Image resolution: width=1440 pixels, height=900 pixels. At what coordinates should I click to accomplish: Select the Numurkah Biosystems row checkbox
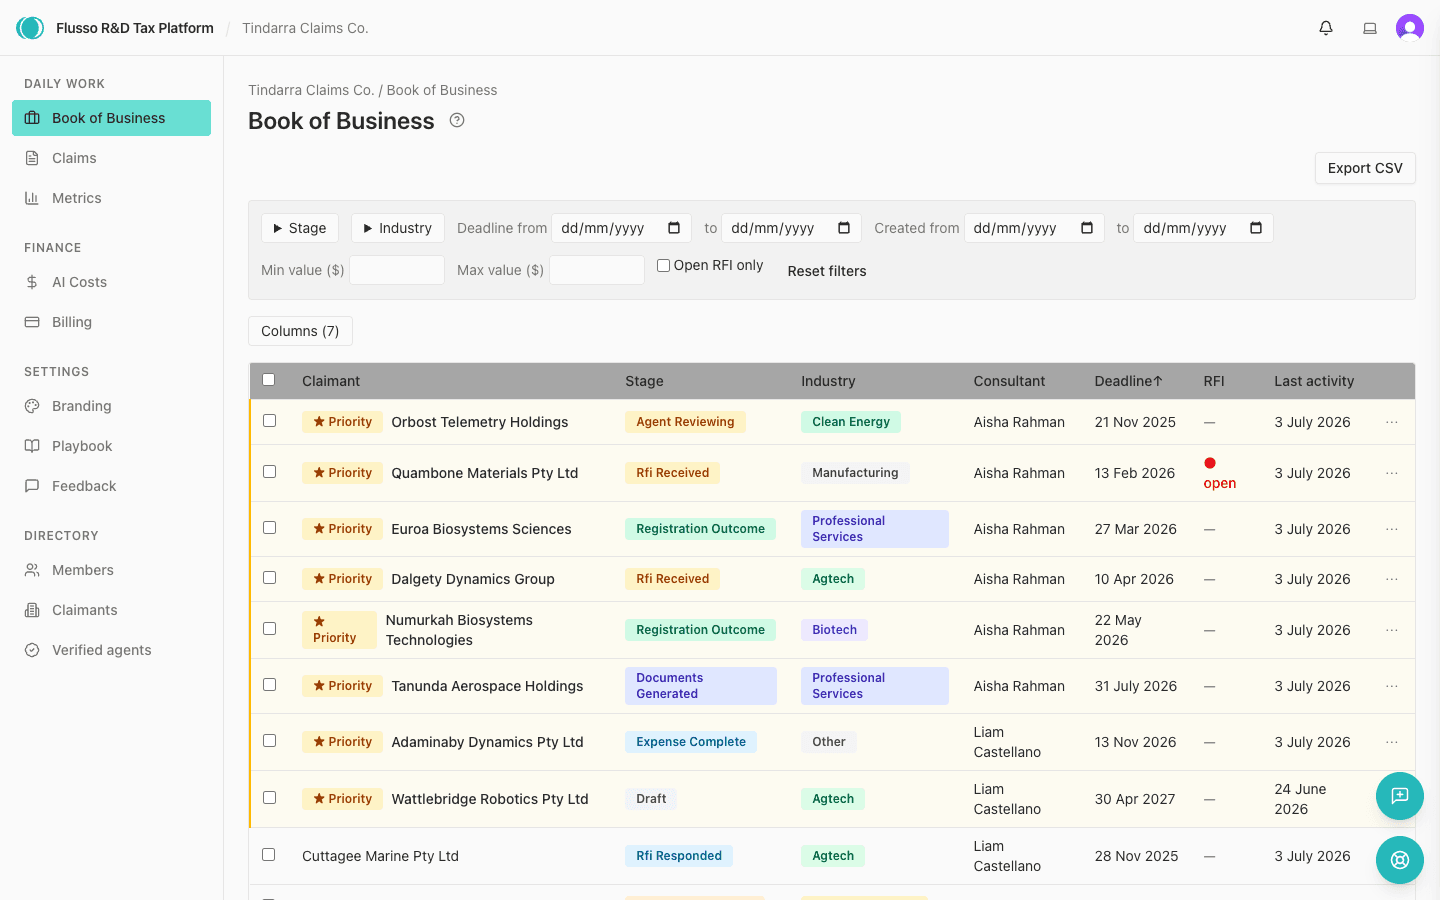(x=269, y=629)
